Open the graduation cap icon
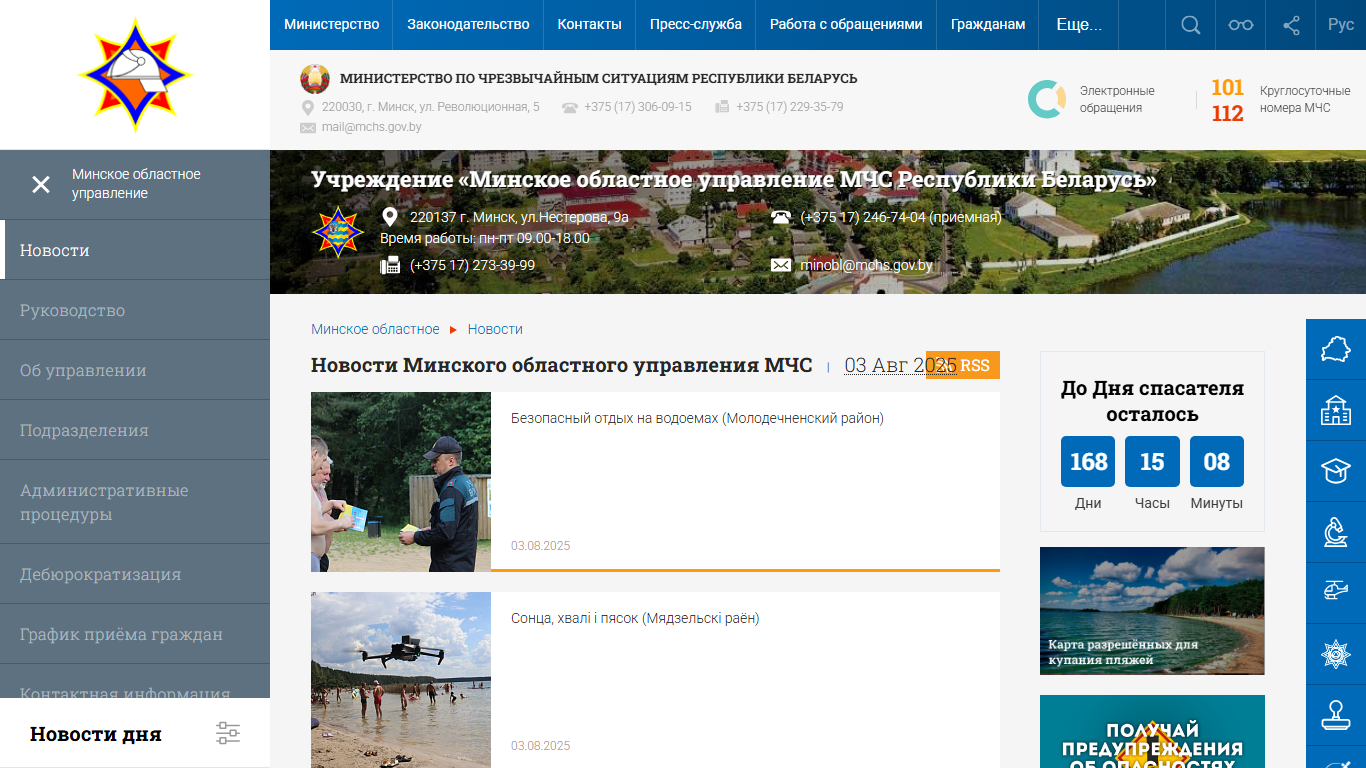This screenshot has width=1366, height=768. tap(1336, 470)
